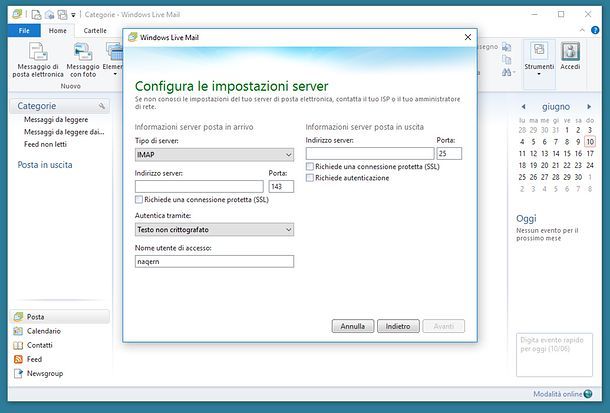Click the first quick access toolbar icon

tap(36, 15)
